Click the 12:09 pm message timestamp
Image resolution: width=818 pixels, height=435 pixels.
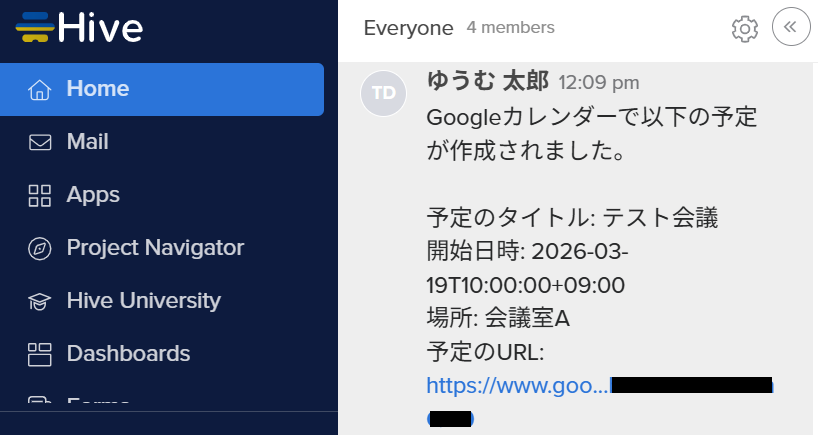point(599,83)
